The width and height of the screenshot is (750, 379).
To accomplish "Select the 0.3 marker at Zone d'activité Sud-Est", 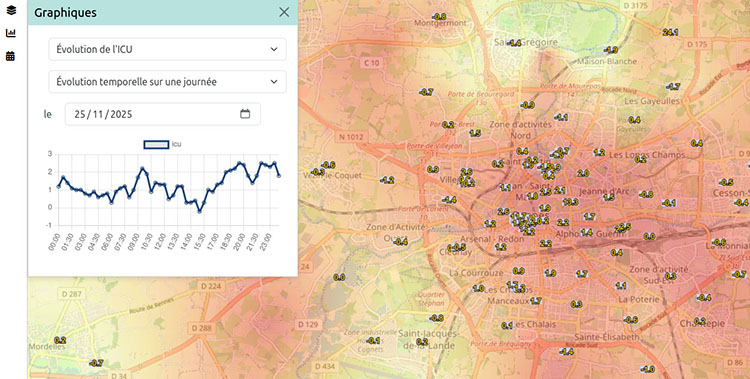I will click(670, 276).
